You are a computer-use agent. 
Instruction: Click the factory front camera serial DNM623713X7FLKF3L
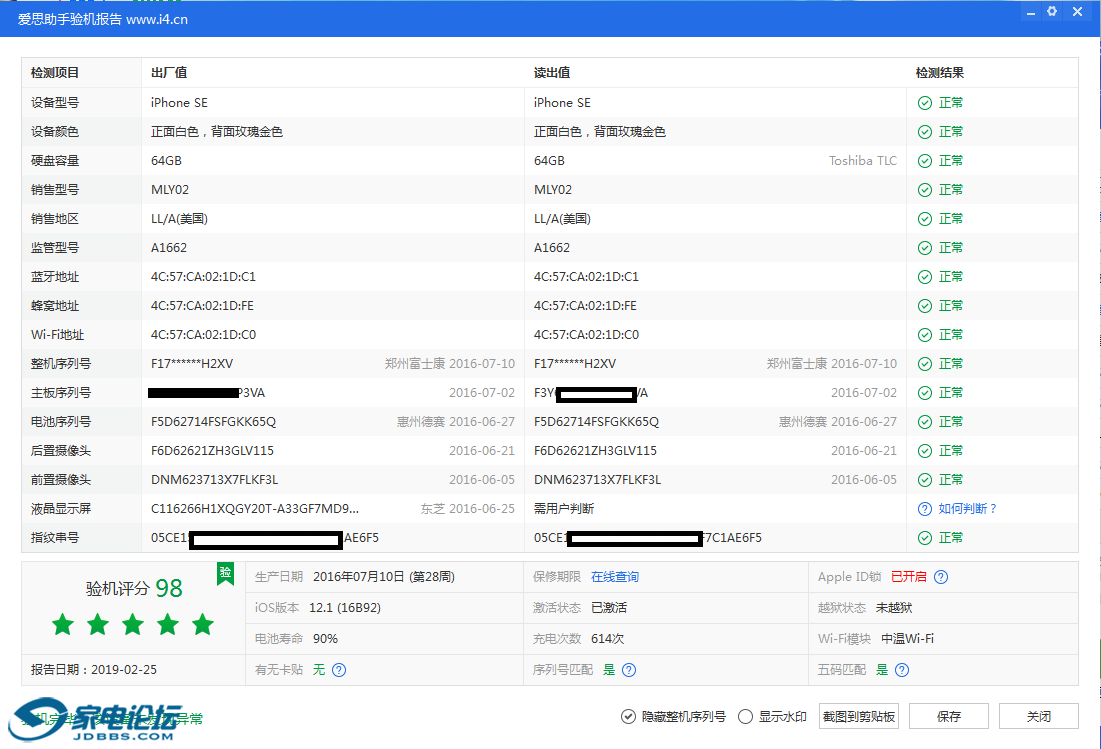click(x=215, y=480)
